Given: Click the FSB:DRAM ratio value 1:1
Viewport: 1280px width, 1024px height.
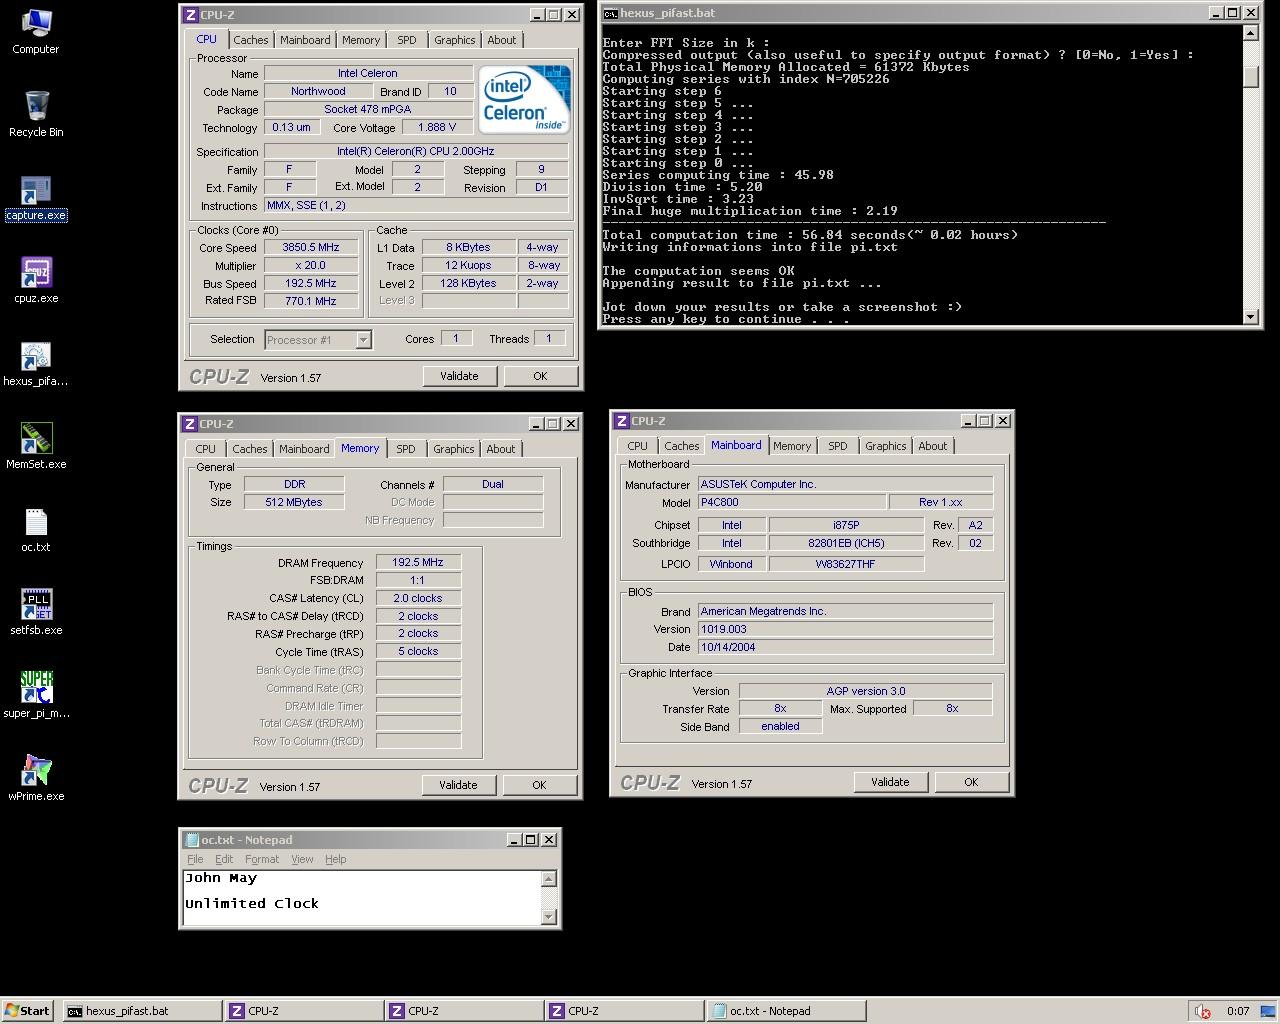Looking at the screenshot, I should pyautogui.click(x=418, y=580).
